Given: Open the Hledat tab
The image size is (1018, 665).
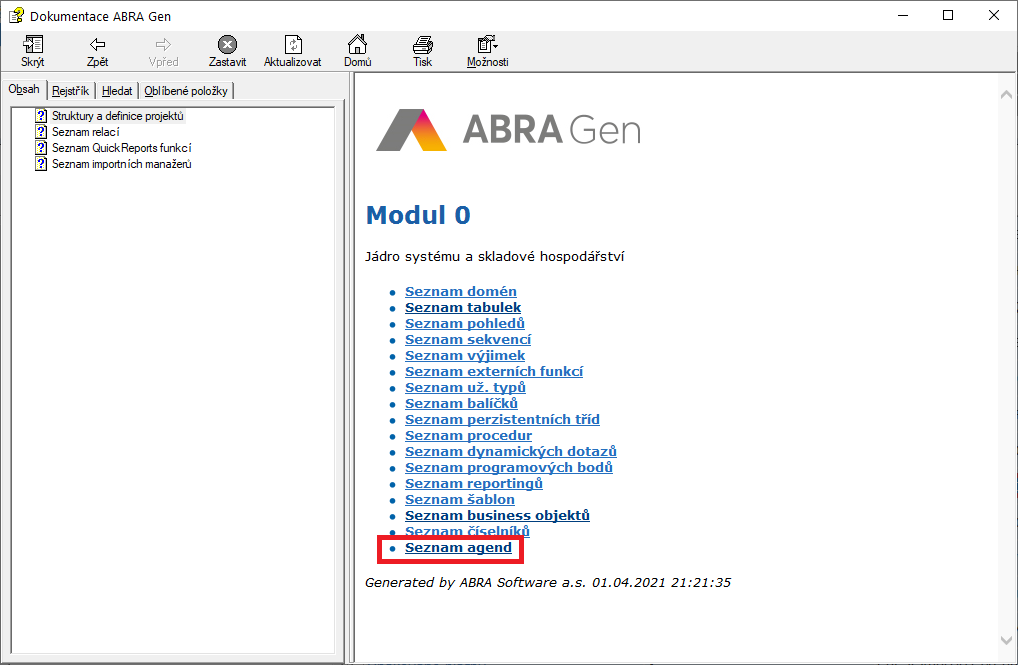Looking at the screenshot, I should (x=116, y=89).
